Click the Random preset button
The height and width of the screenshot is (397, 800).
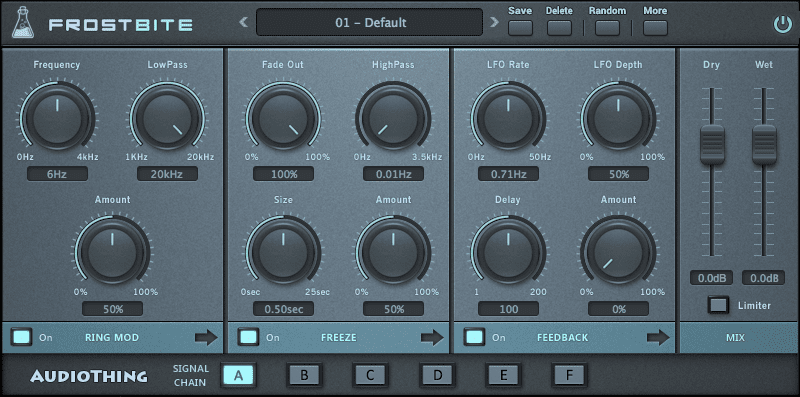(607, 28)
